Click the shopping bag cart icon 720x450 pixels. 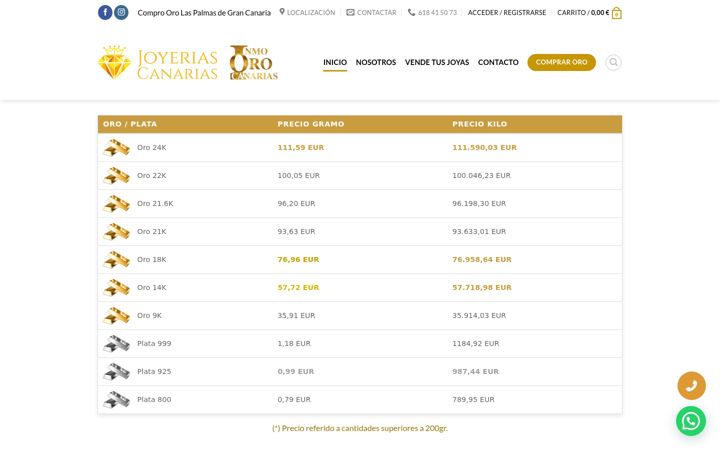[x=617, y=13]
